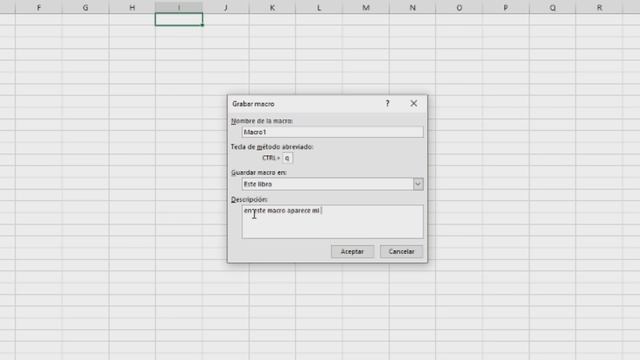Select column R header
The height and width of the screenshot is (360, 640).
[x=599, y=7]
